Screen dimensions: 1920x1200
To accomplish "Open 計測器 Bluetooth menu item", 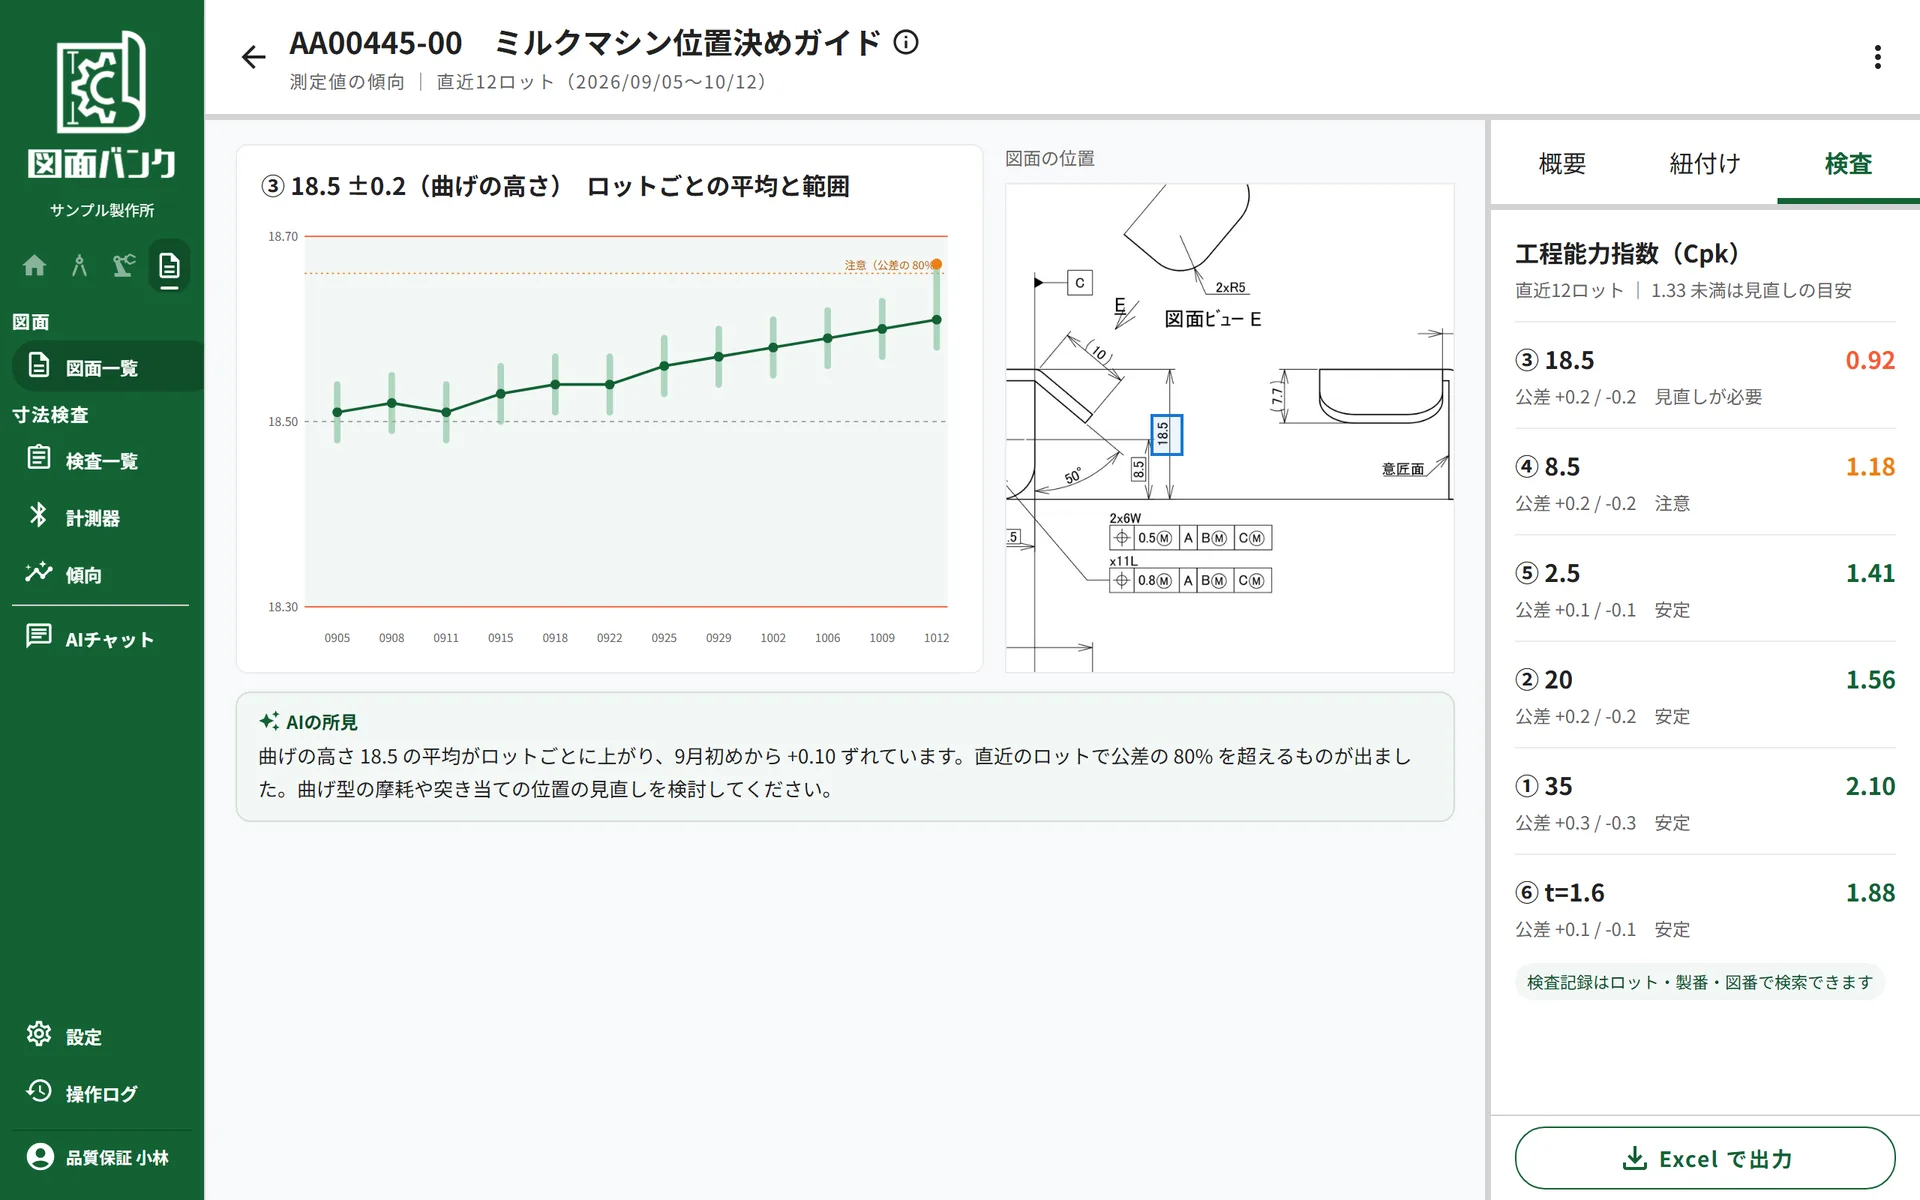I will (x=100, y=517).
